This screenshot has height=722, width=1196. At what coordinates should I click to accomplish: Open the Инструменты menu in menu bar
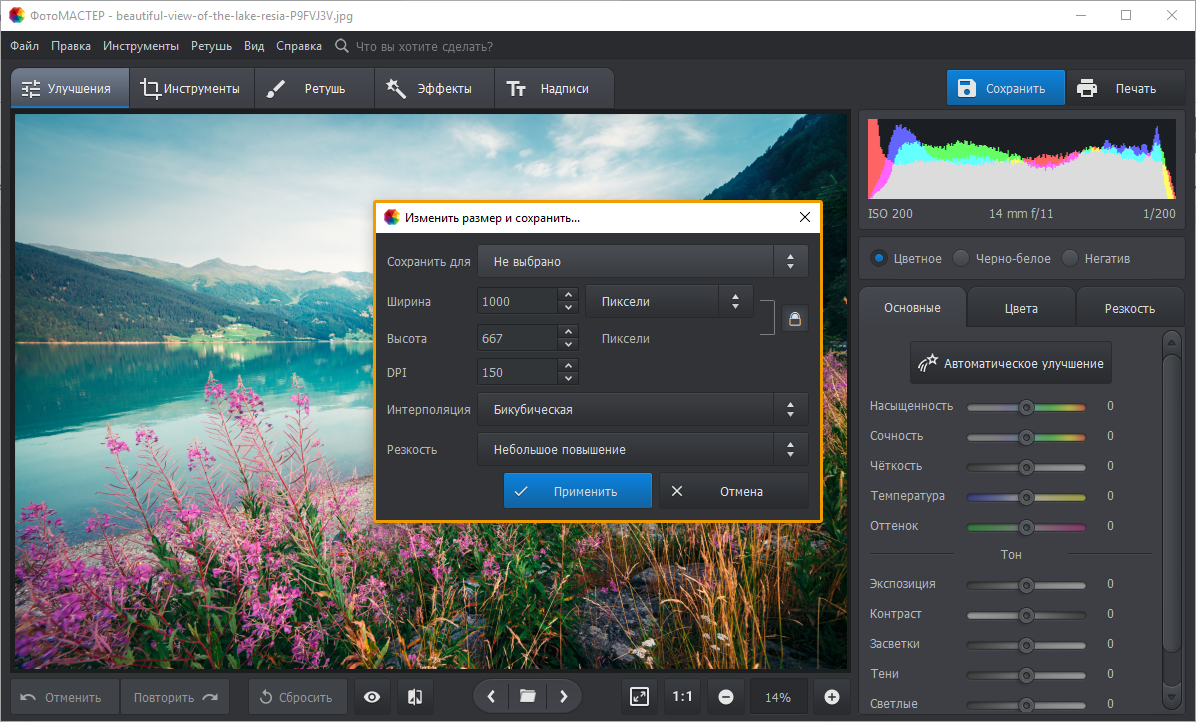141,46
